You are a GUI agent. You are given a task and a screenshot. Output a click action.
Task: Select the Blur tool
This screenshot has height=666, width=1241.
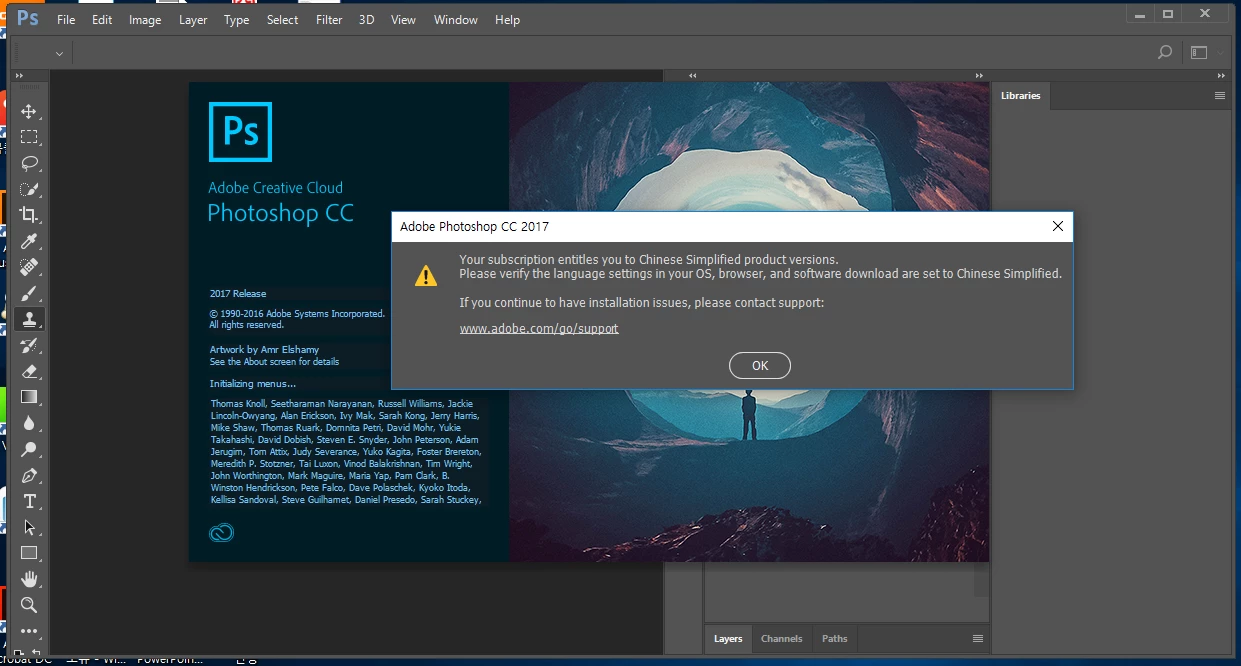pyautogui.click(x=29, y=423)
